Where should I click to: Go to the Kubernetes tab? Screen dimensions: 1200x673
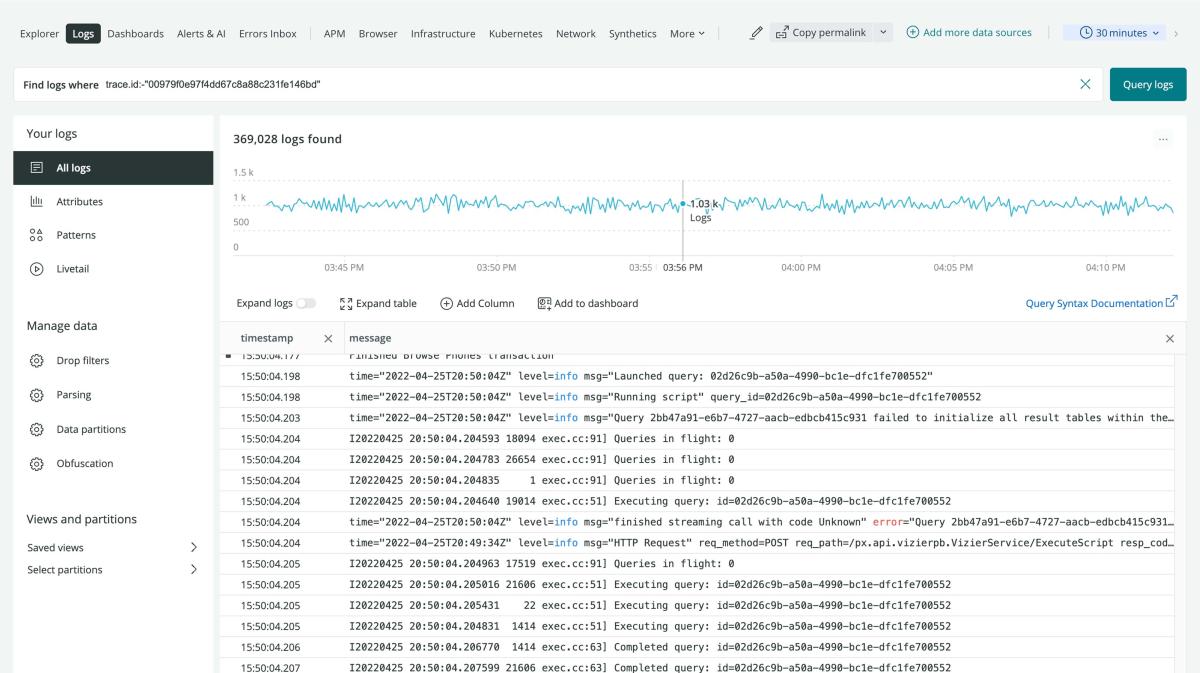(x=515, y=34)
